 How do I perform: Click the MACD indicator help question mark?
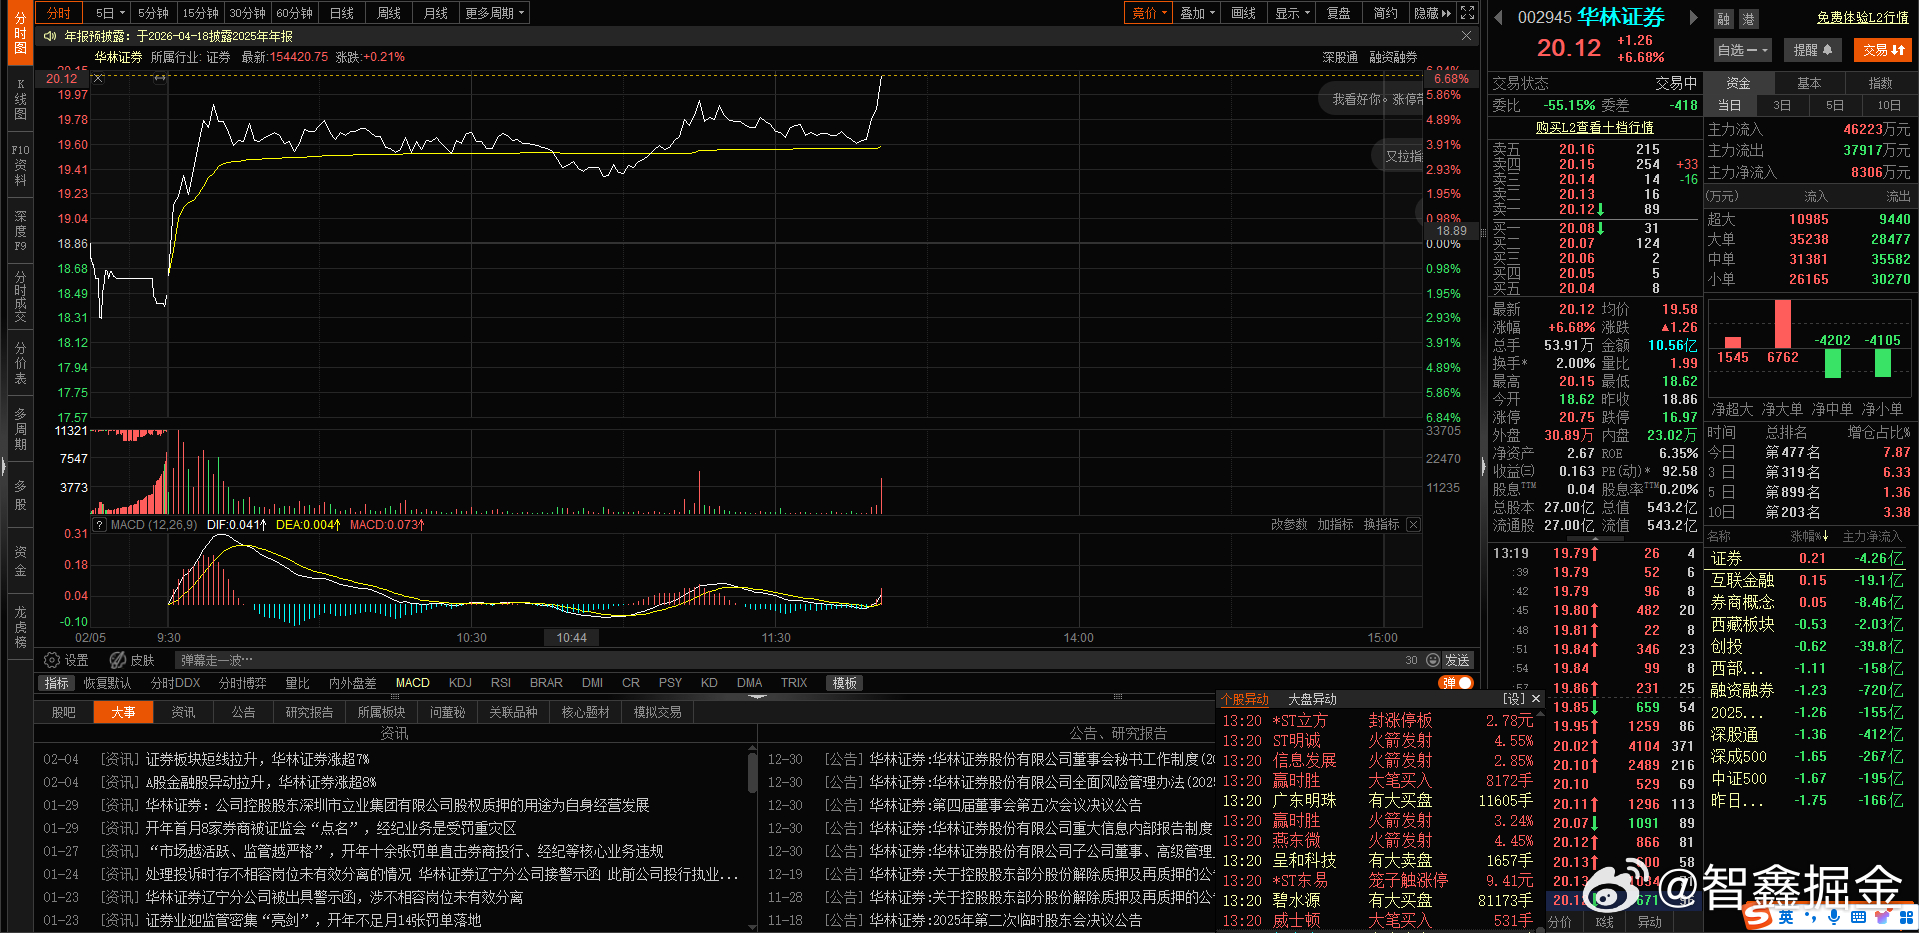click(99, 525)
